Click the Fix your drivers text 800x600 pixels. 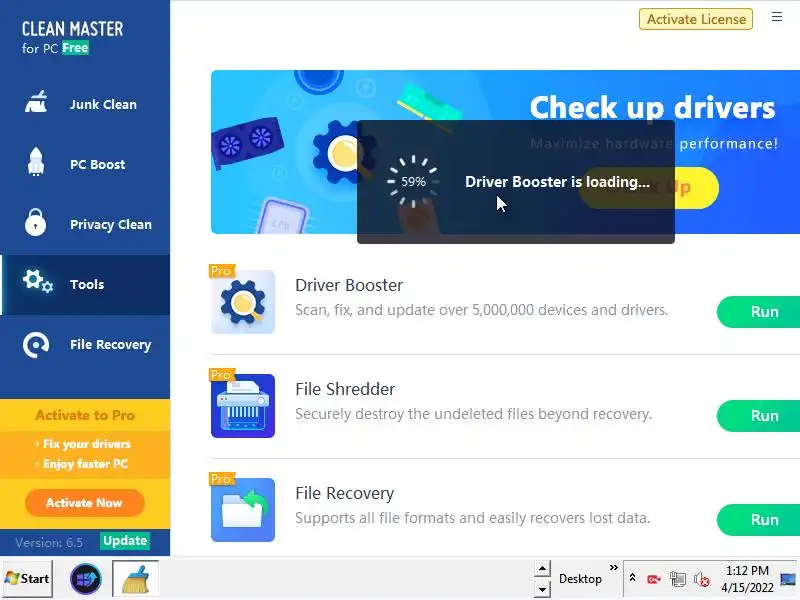tap(87, 444)
